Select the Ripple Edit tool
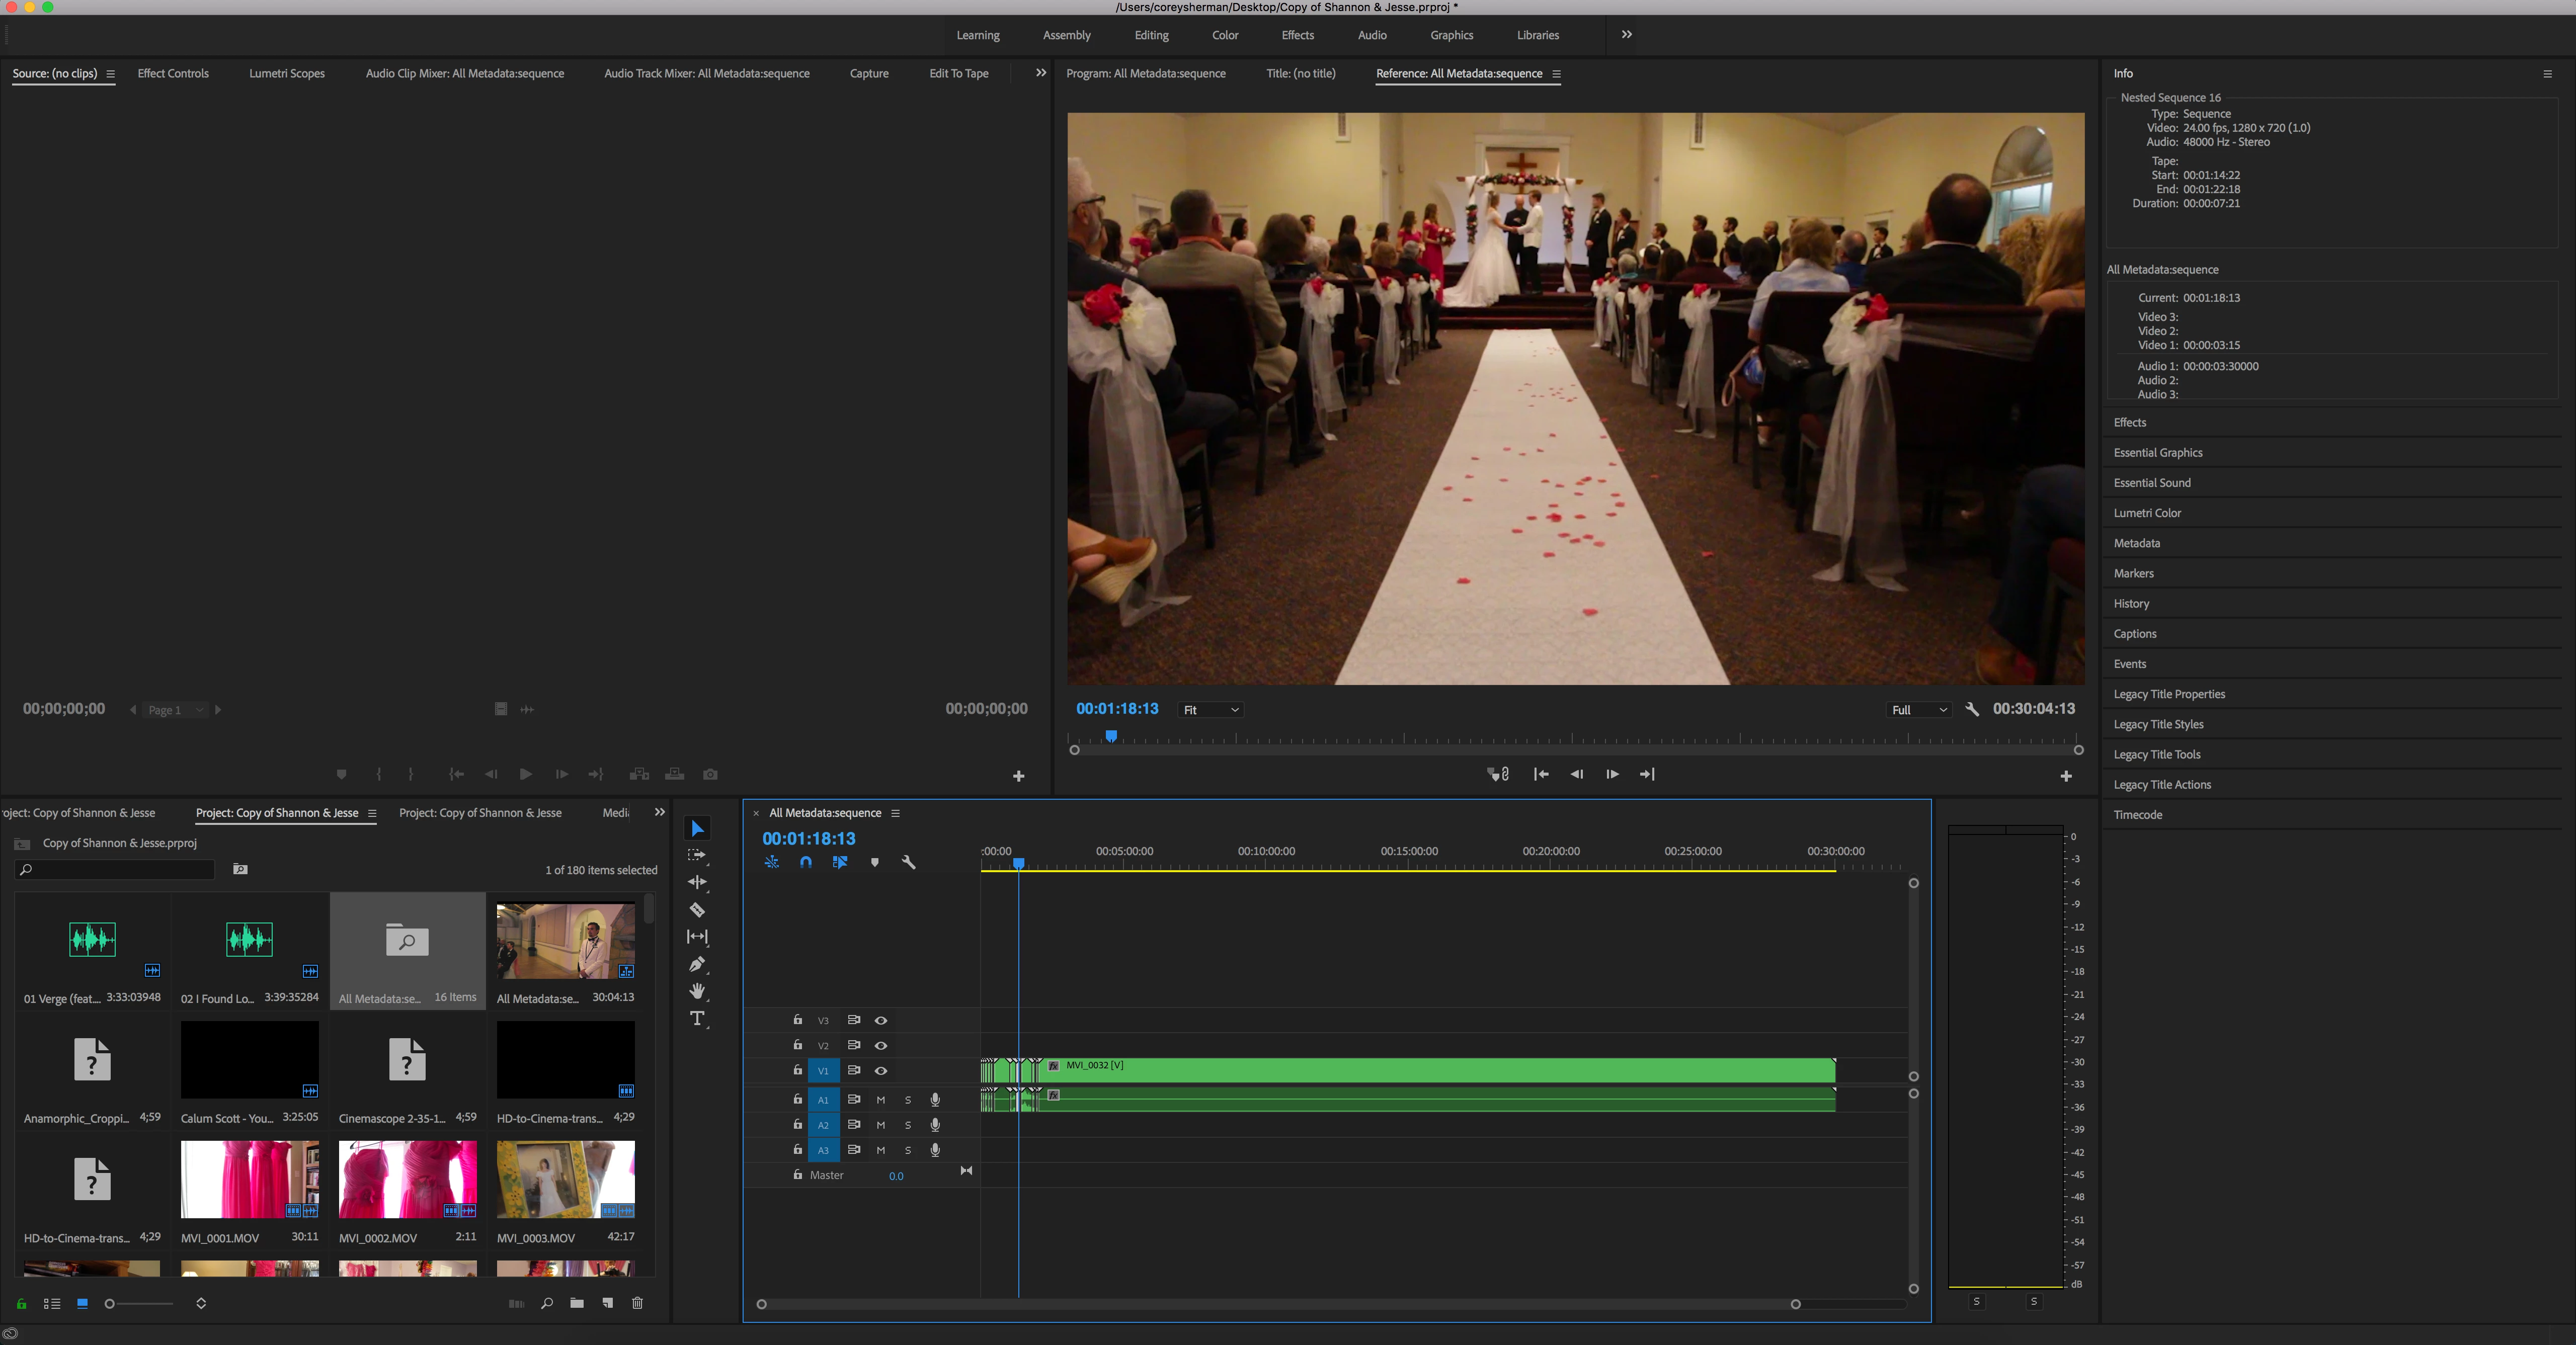The image size is (2576, 1345). click(x=697, y=882)
